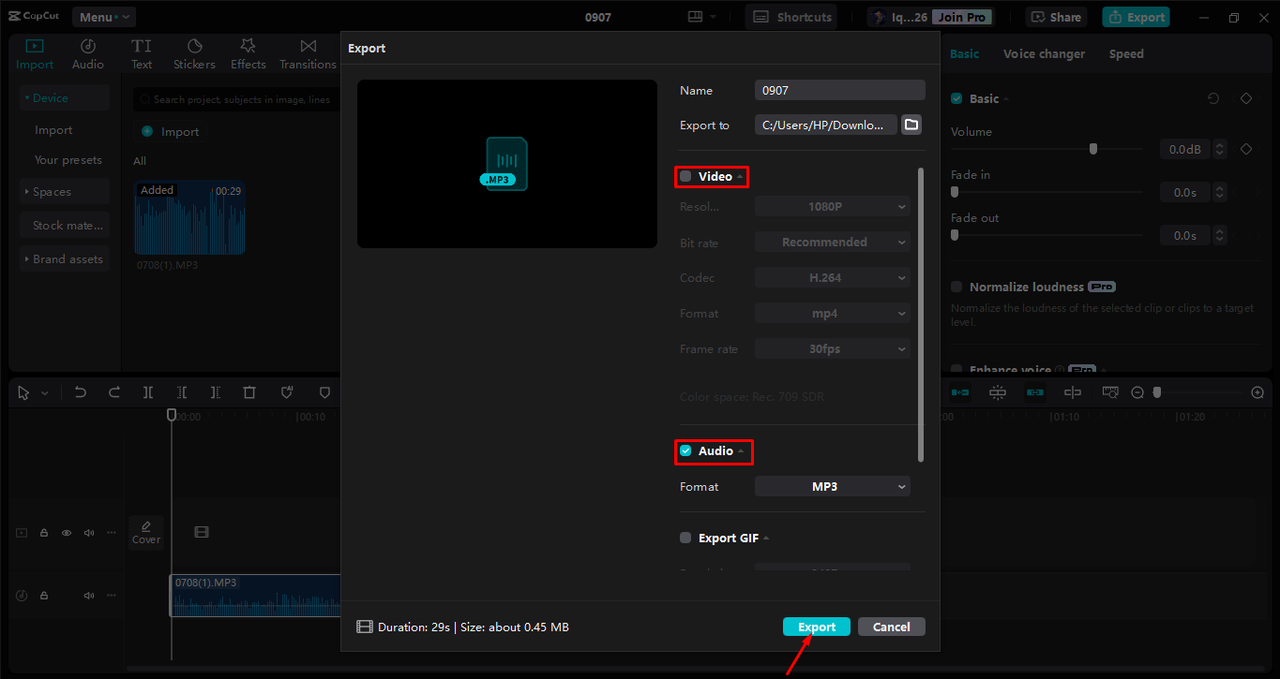Image resolution: width=1280 pixels, height=679 pixels.
Task: Uncheck the Audio export checkbox
Action: tap(685, 451)
